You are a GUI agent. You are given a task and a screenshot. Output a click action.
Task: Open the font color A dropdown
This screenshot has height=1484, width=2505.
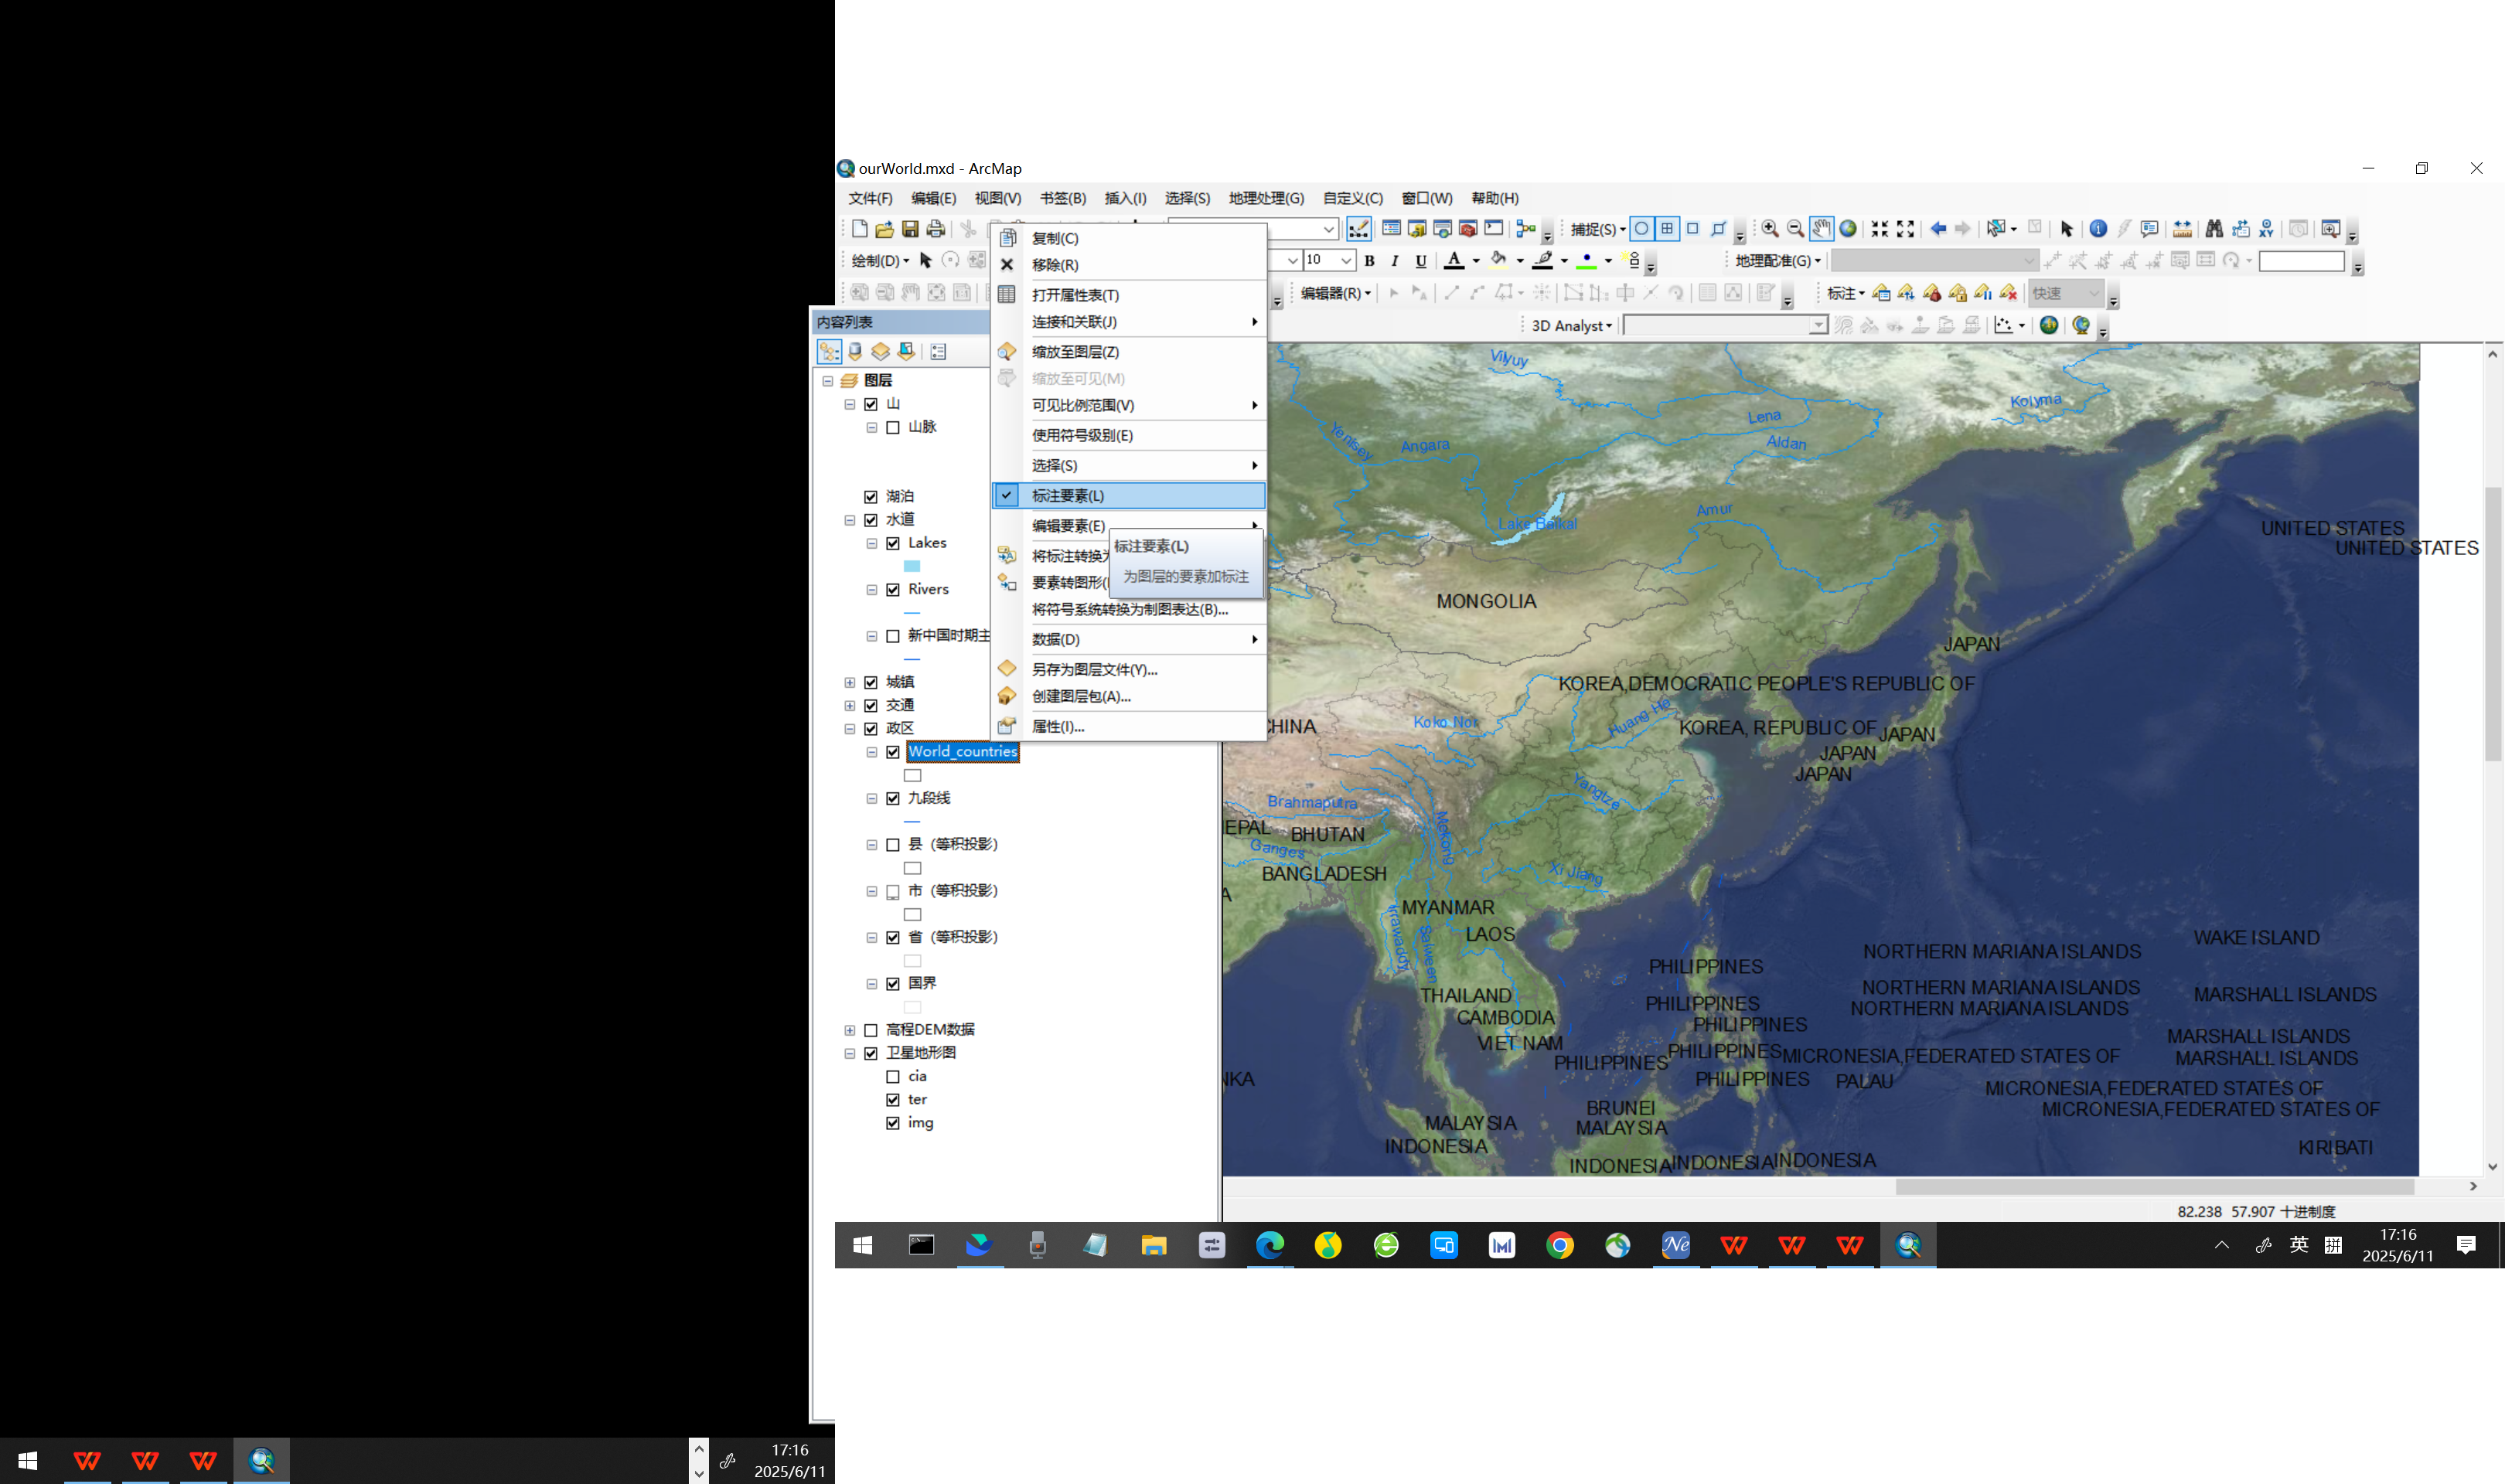coord(1476,261)
